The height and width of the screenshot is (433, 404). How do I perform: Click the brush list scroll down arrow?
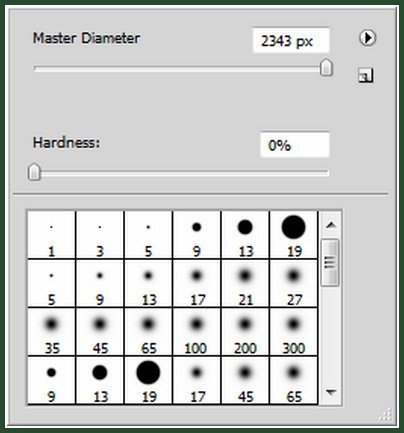(x=331, y=392)
